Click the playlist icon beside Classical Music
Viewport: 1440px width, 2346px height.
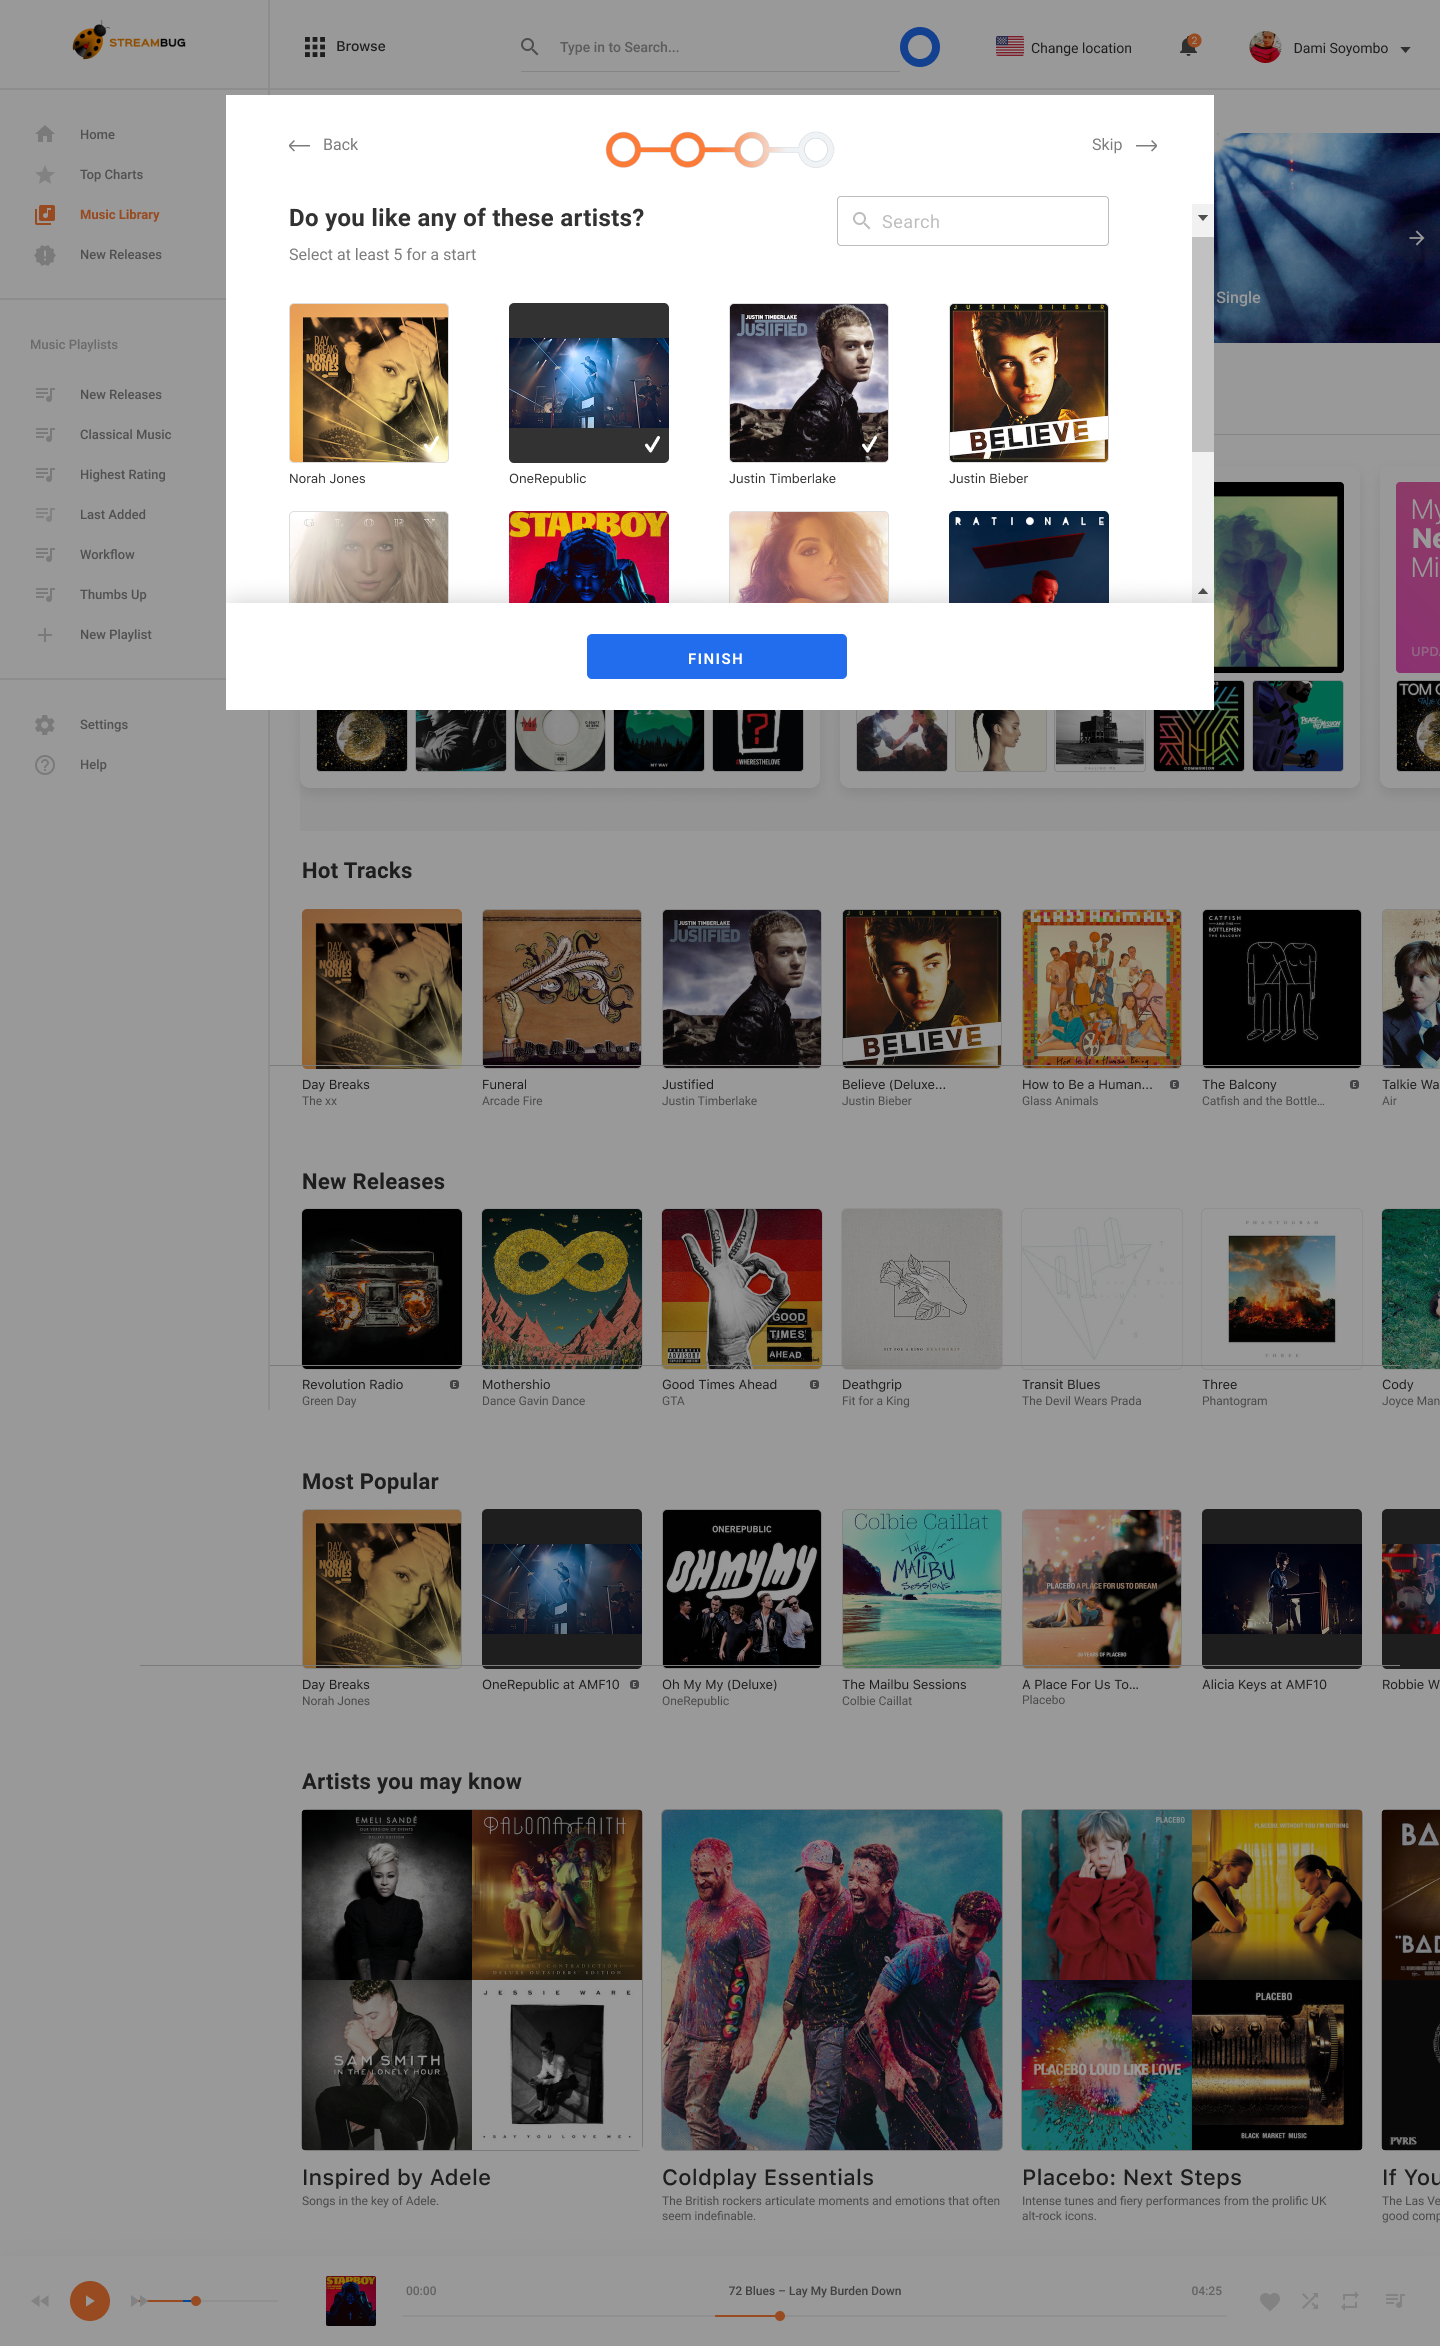coord(45,434)
